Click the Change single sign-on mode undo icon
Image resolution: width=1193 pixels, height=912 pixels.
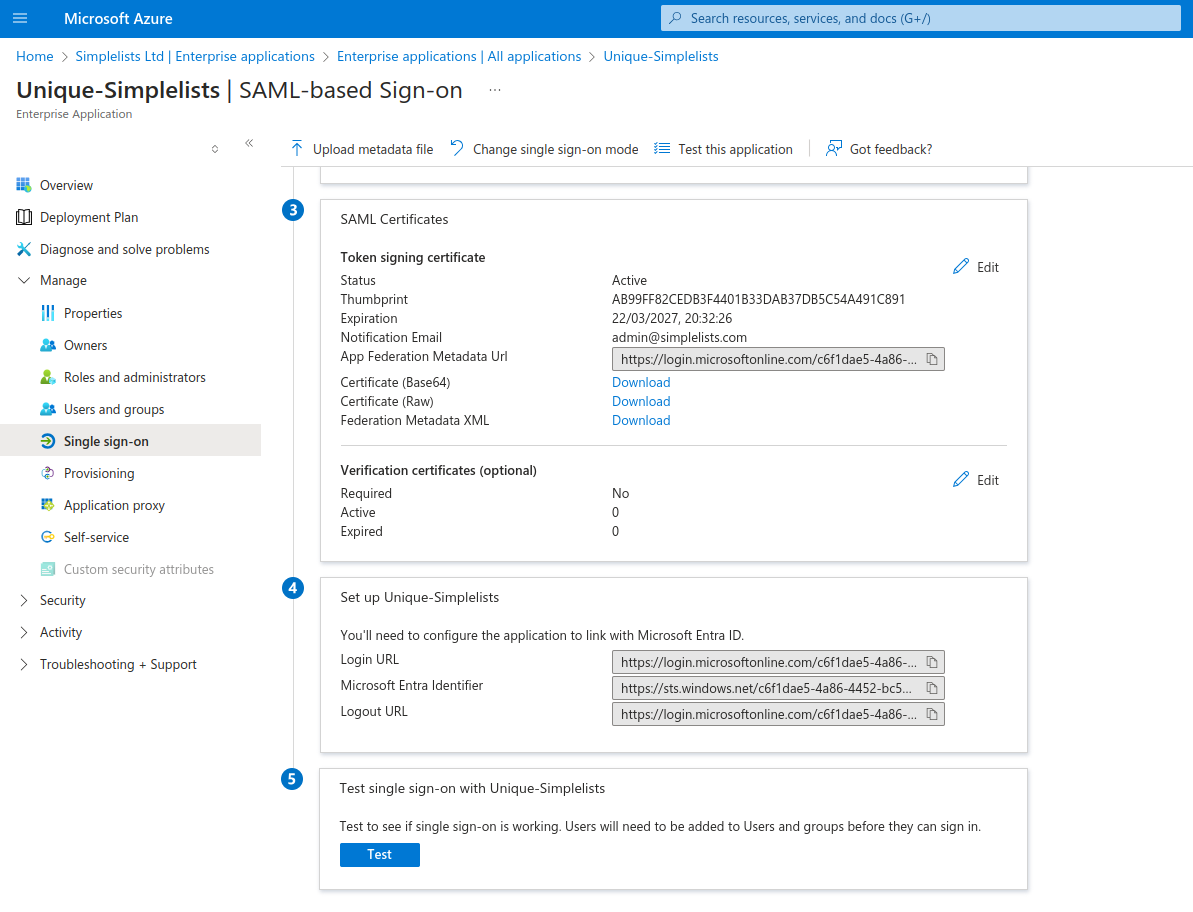click(457, 148)
